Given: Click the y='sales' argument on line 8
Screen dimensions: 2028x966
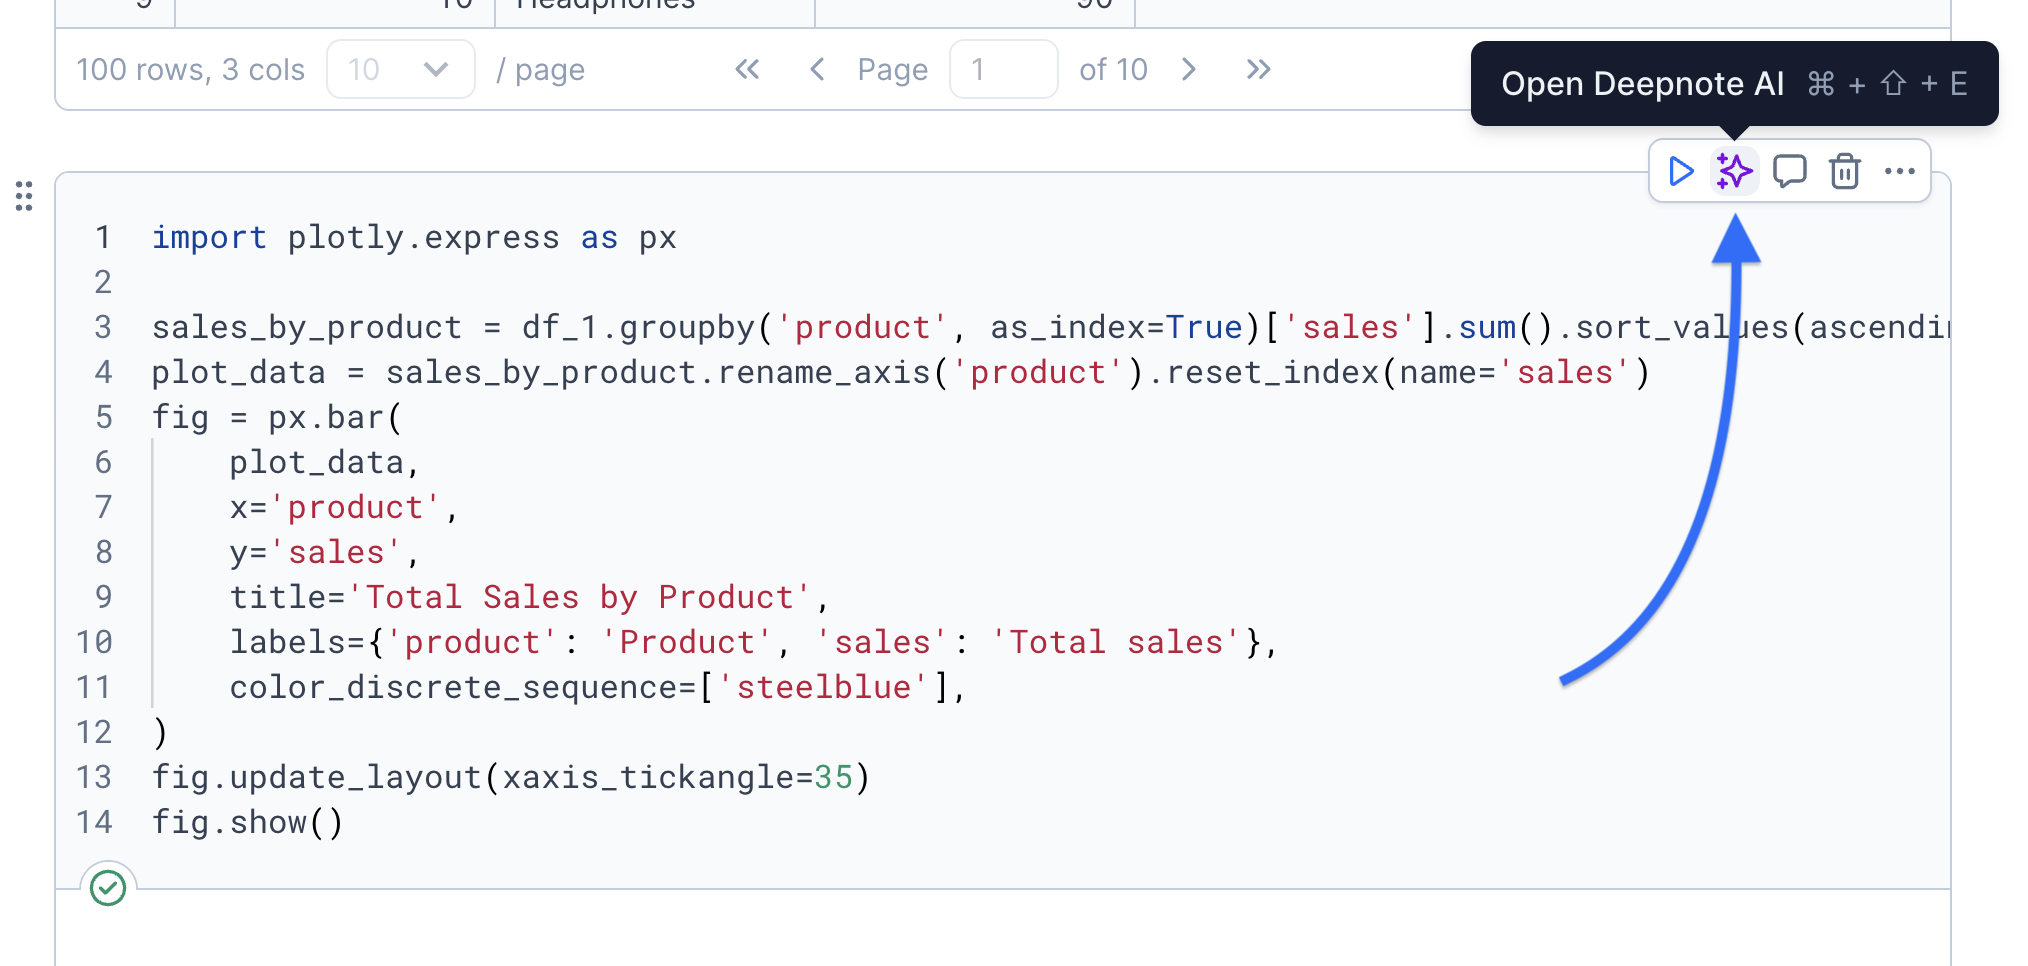Looking at the screenshot, I should 324,552.
